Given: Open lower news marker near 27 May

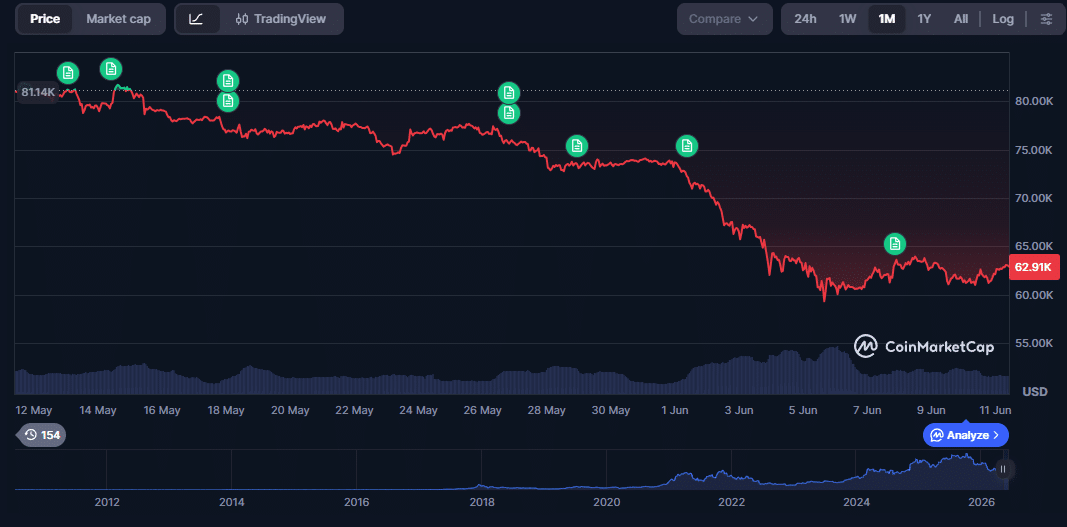Looking at the screenshot, I should [509, 112].
